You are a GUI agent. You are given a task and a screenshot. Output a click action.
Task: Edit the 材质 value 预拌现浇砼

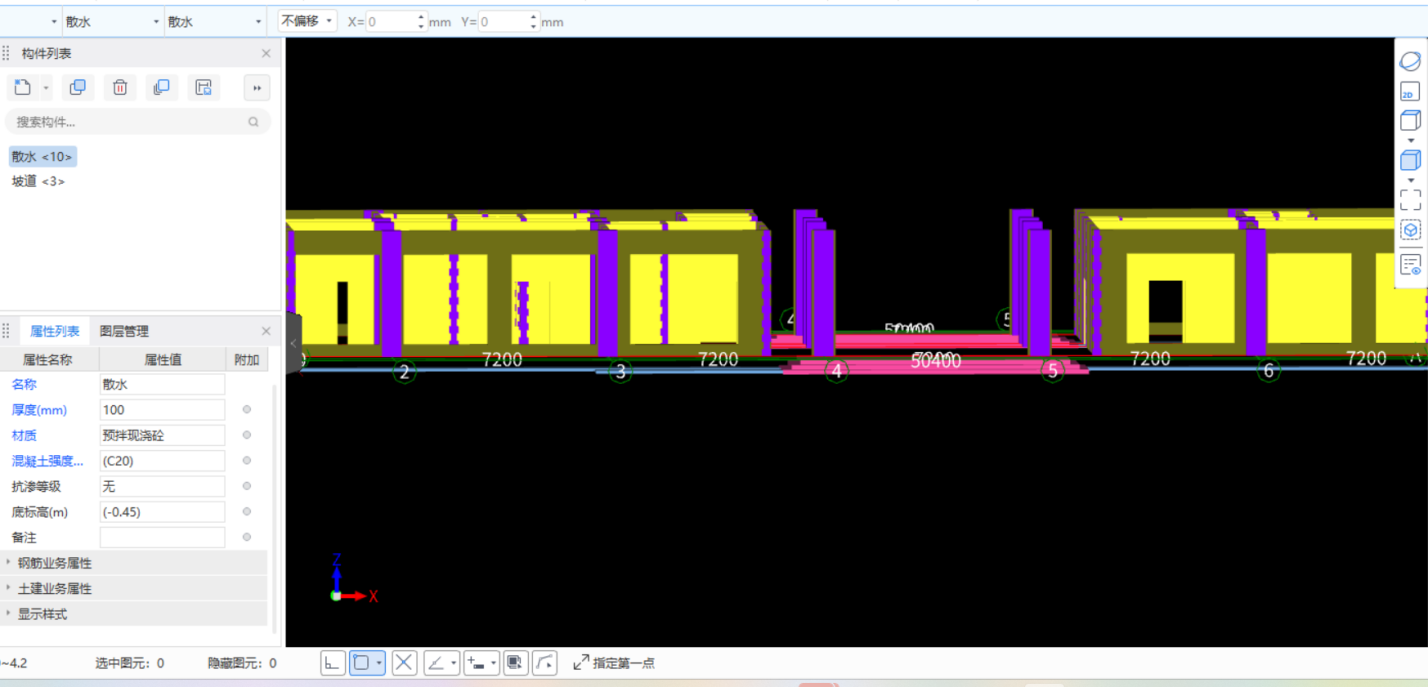[162, 435]
